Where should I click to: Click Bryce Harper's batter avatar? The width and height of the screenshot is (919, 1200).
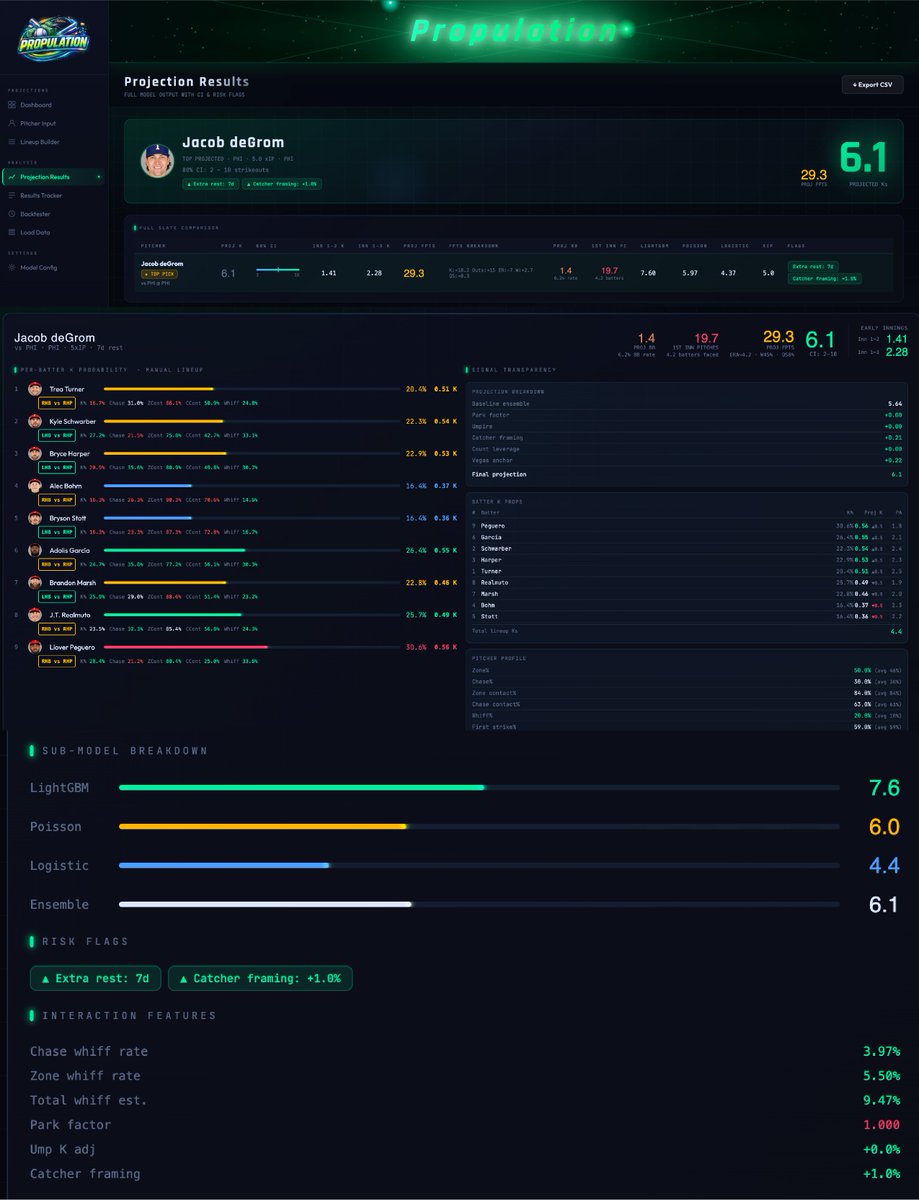tap(35, 453)
